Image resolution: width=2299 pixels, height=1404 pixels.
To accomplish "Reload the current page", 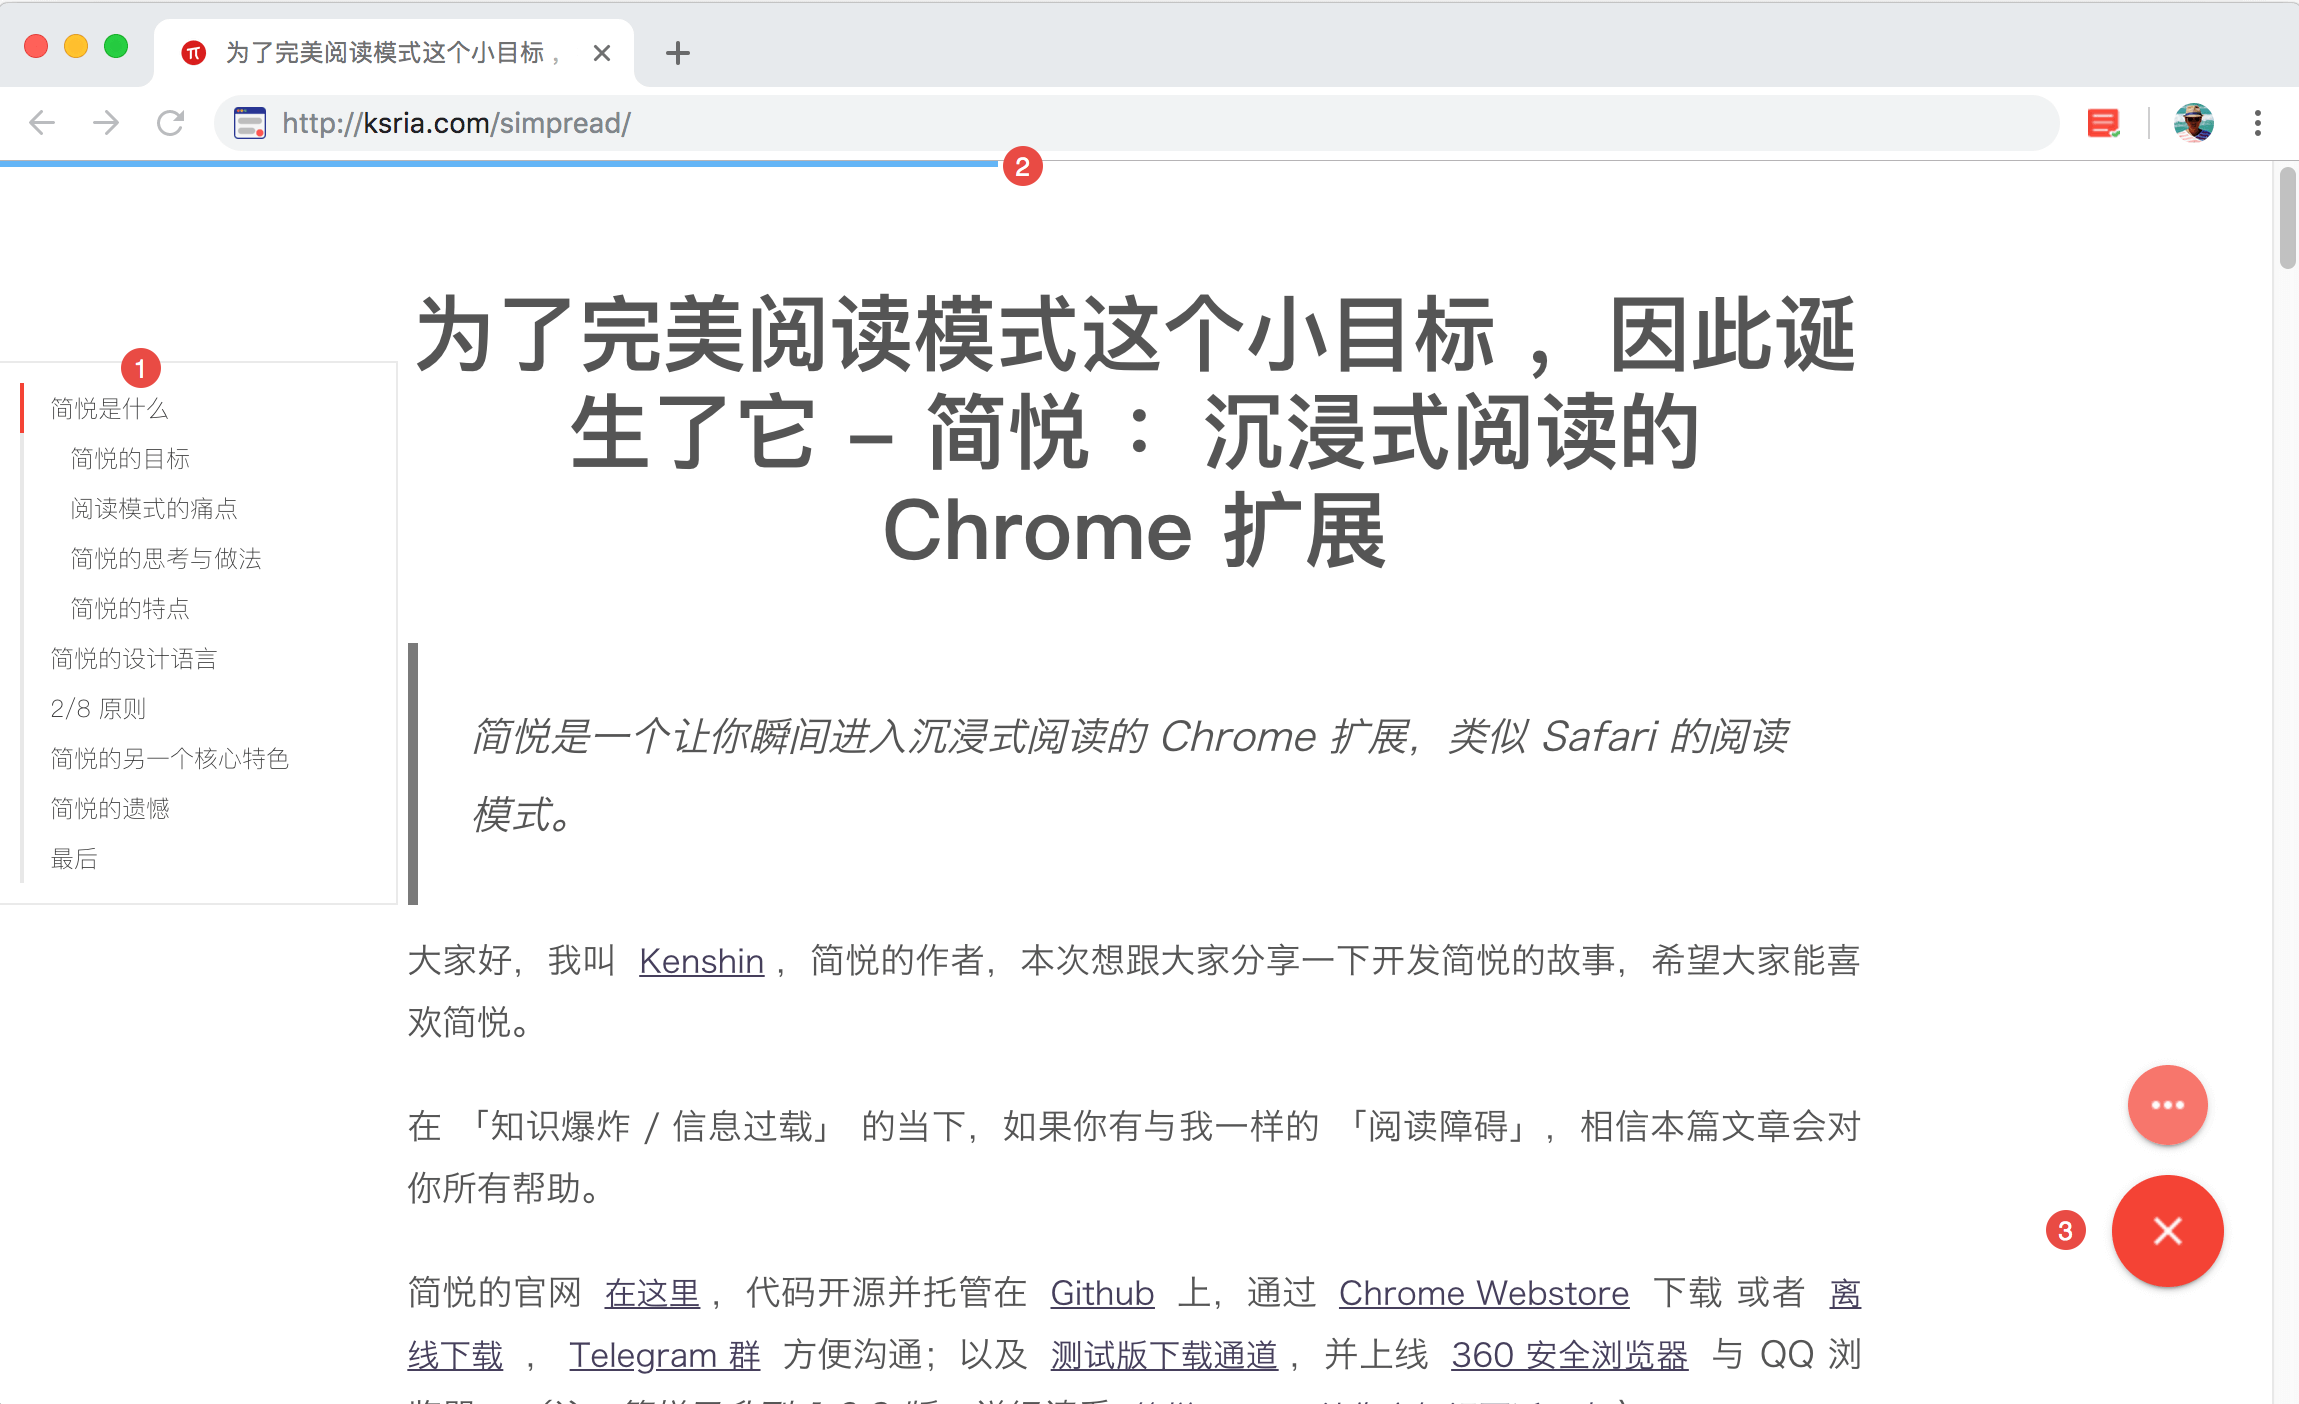I will point(170,122).
